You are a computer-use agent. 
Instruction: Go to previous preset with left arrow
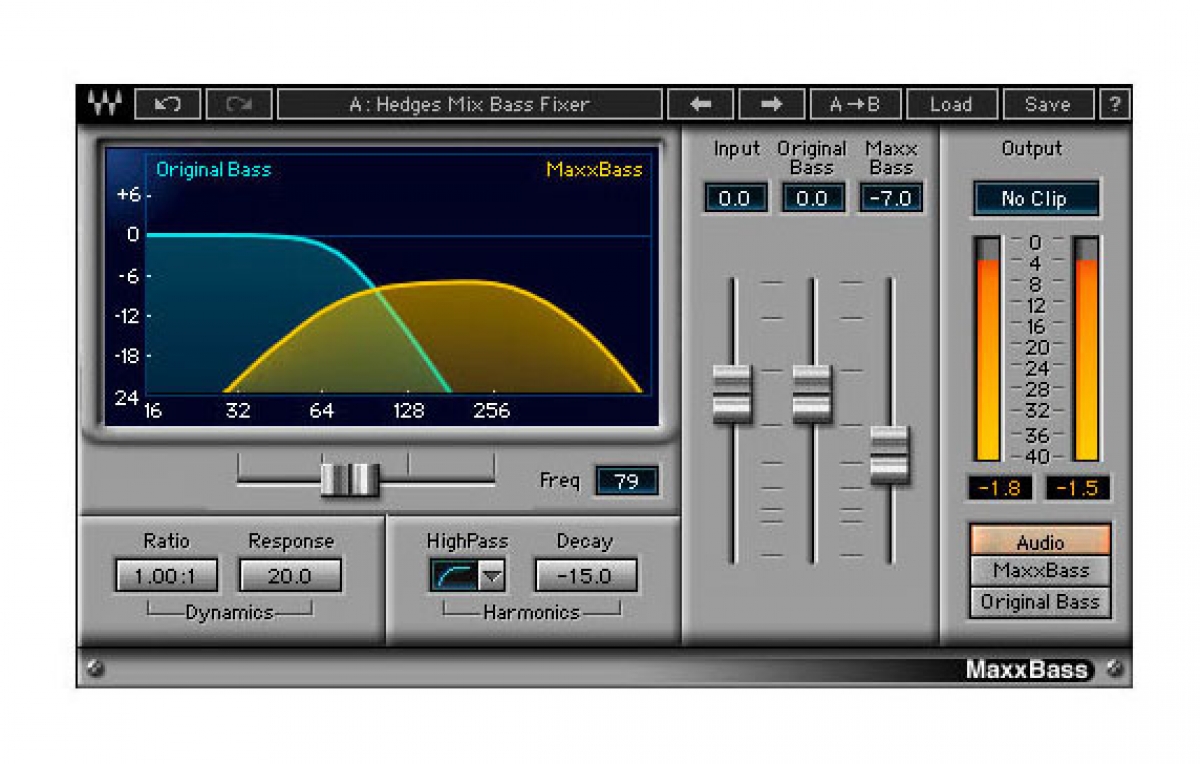[x=699, y=104]
